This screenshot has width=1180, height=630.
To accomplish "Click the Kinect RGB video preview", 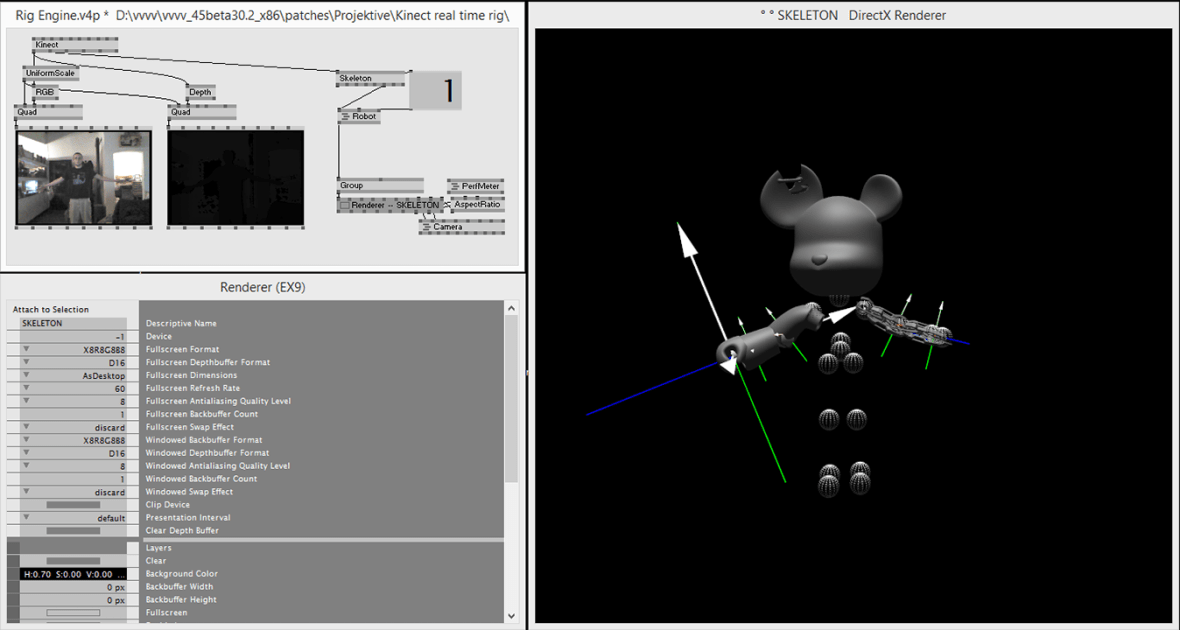I will [x=84, y=178].
